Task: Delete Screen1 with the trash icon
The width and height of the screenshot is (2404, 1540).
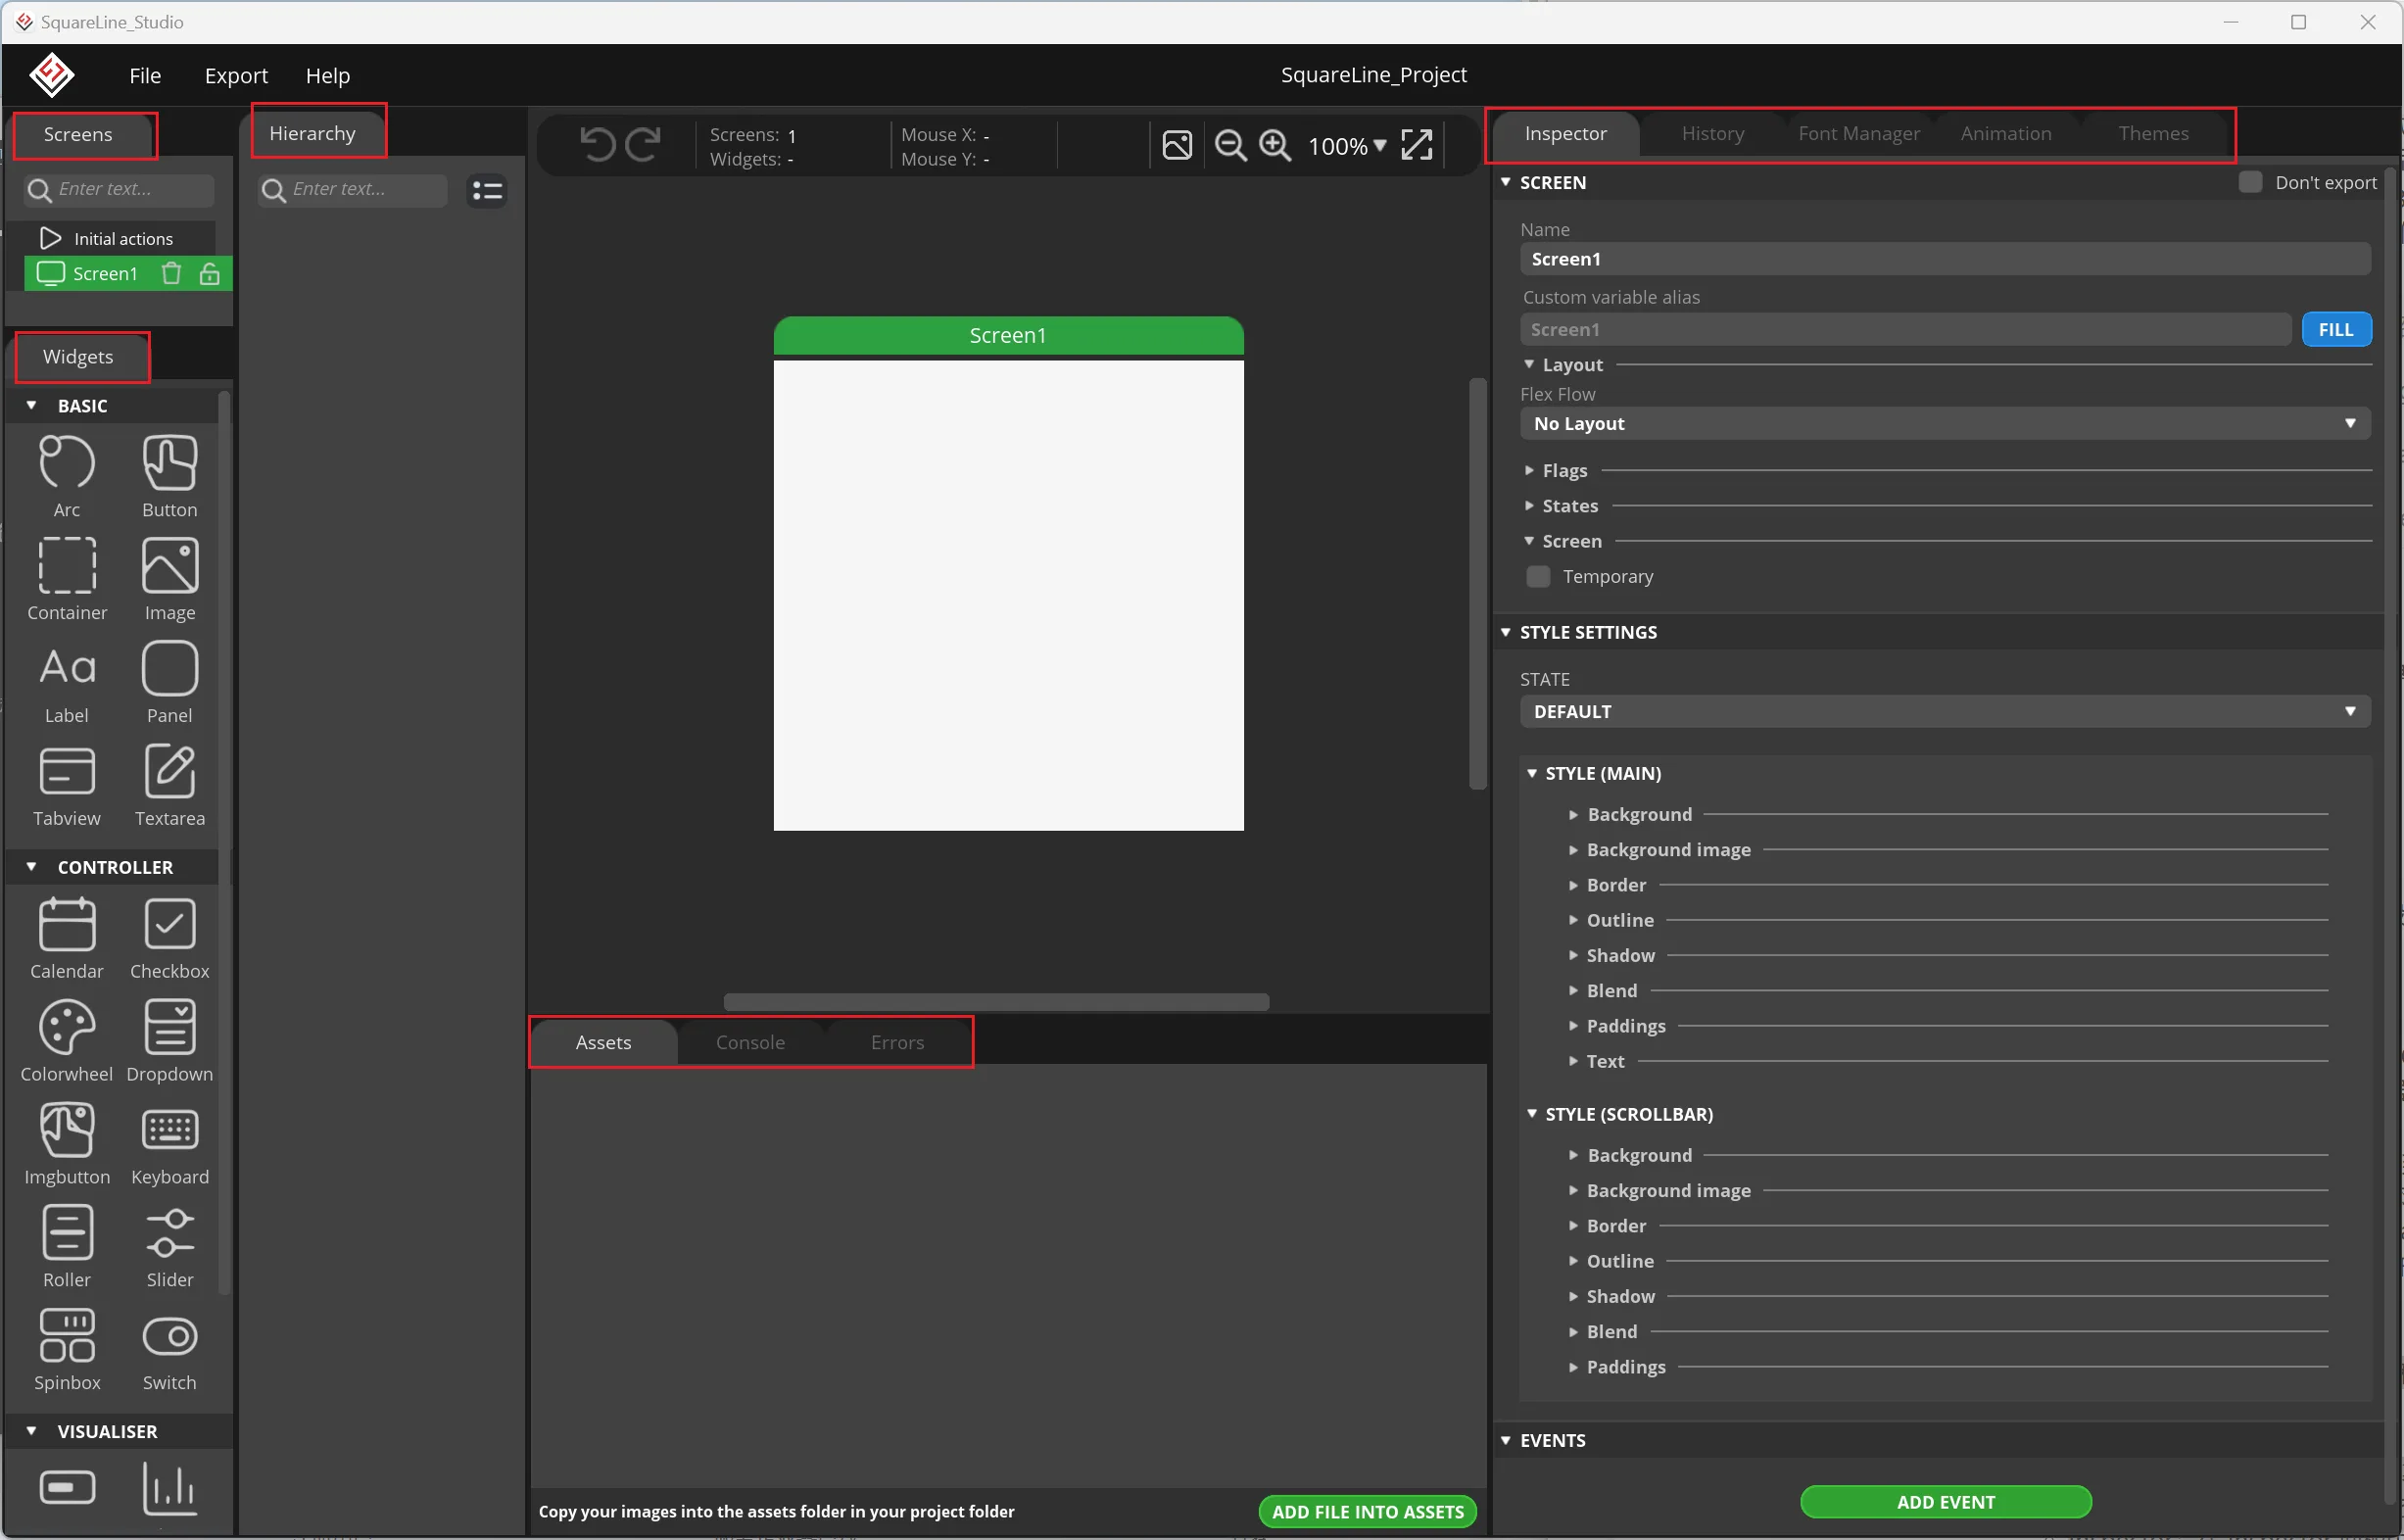Action: (172, 273)
